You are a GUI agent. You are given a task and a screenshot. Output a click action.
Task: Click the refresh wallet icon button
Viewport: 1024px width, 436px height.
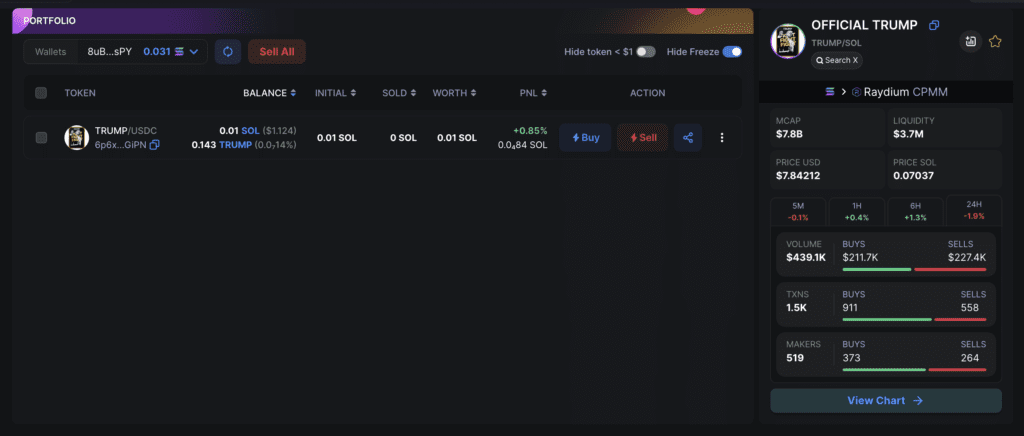pyautogui.click(x=227, y=52)
